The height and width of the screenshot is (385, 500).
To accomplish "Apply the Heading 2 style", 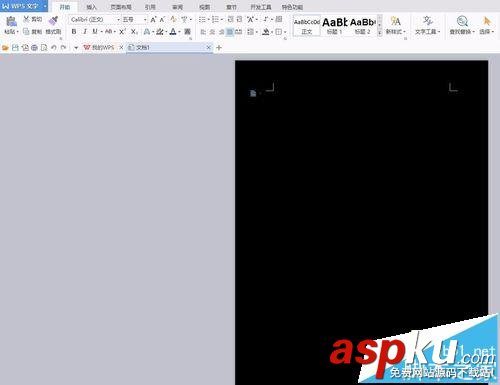I will click(362, 26).
